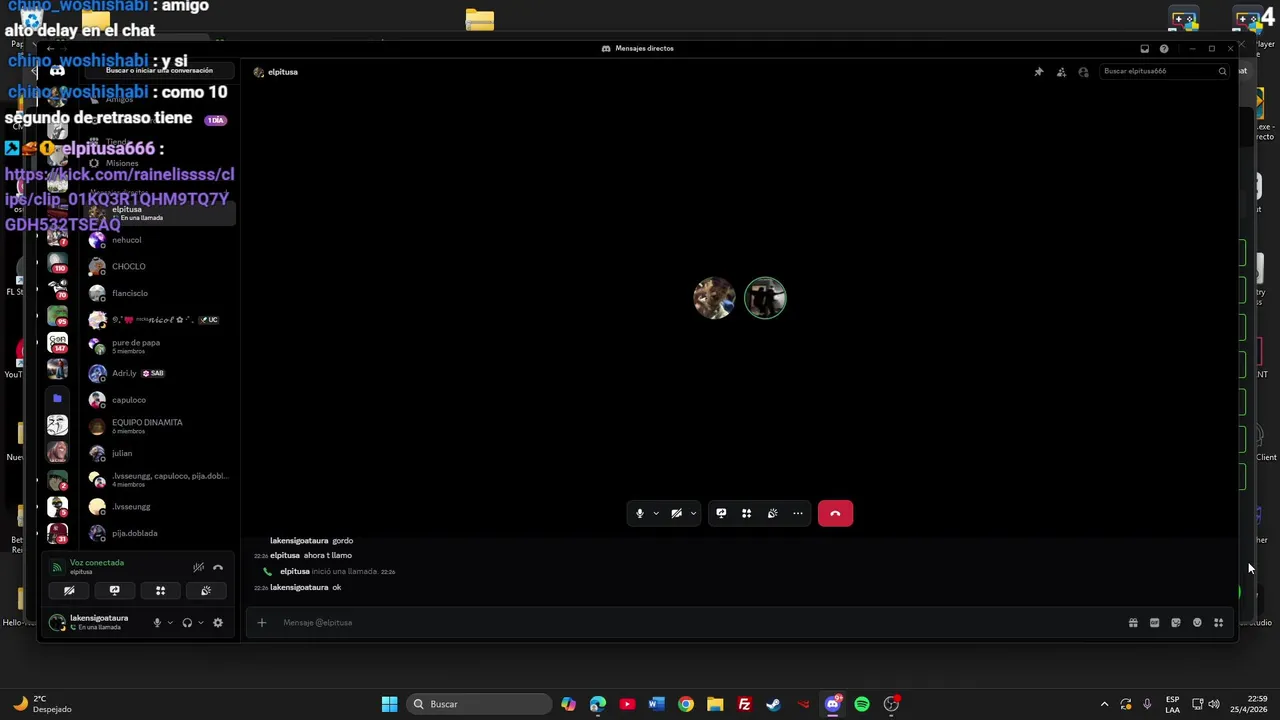The width and height of the screenshot is (1280, 720).
Task: Add friends to DM icon in header
Action: click(1061, 72)
